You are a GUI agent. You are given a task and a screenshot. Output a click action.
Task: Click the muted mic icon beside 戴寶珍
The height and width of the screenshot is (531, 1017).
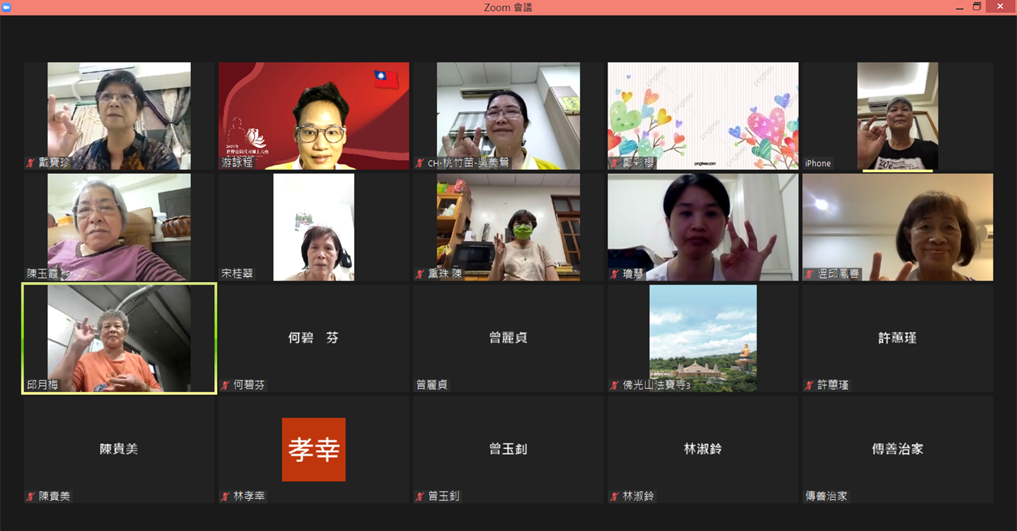[31, 163]
